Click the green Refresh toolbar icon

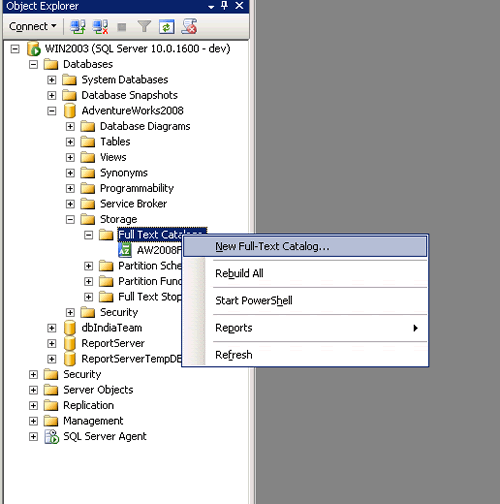(166, 27)
